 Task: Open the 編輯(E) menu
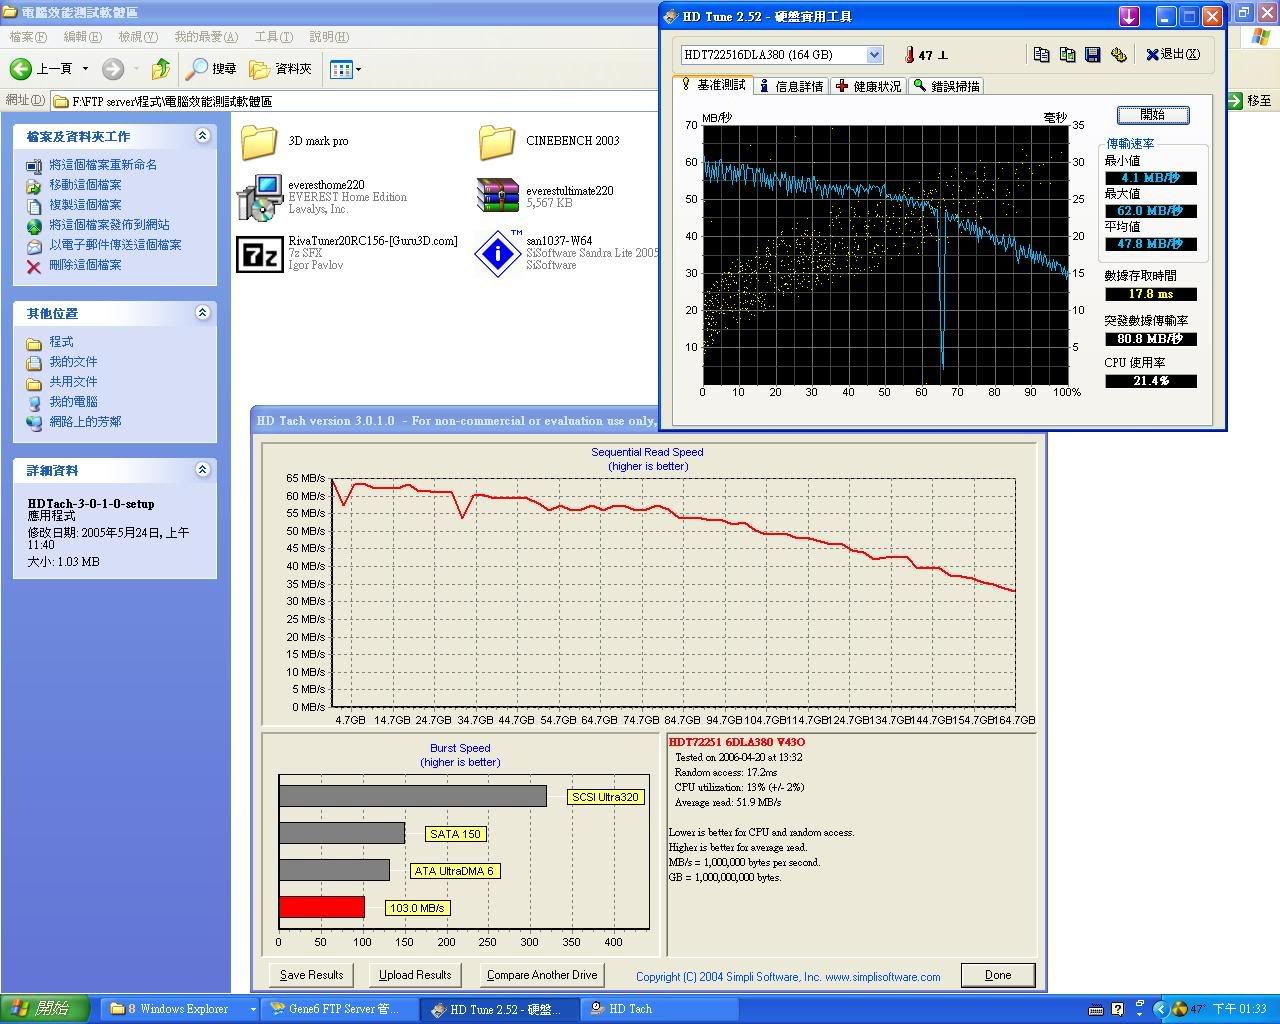pyautogui.click(x=82, y=37)
